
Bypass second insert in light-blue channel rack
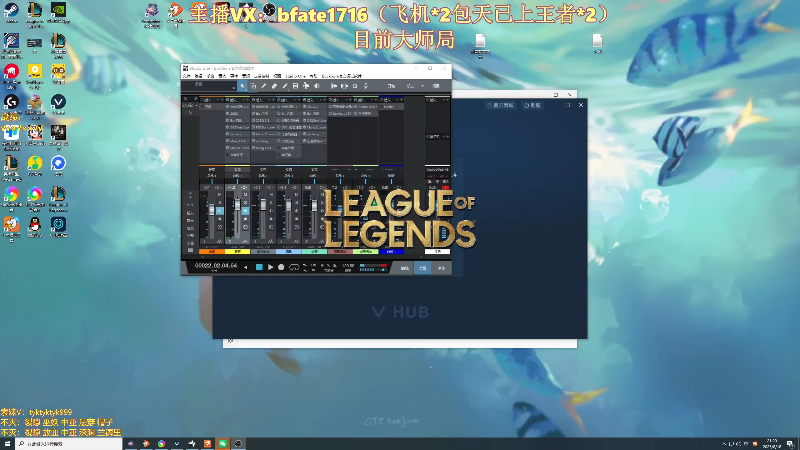point(279,114)
